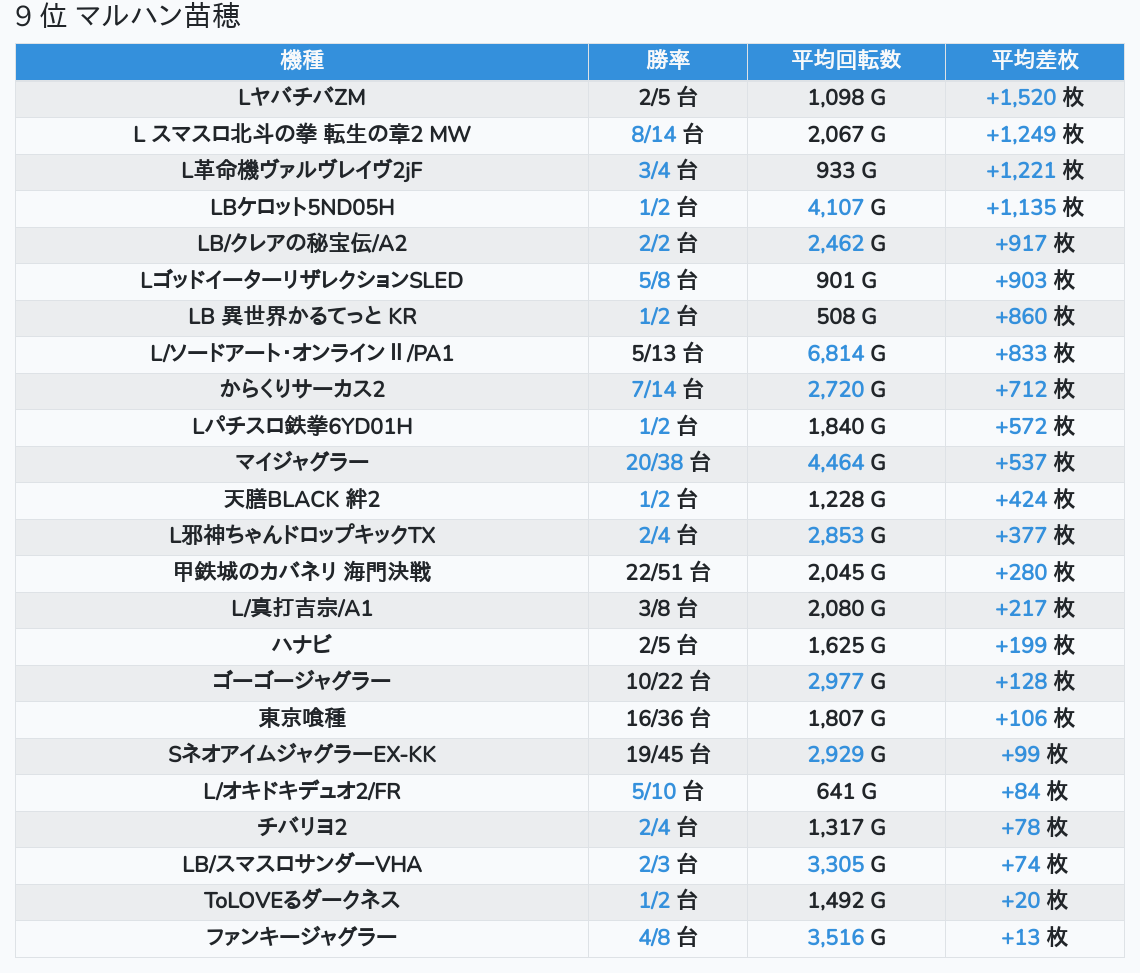Select L邪神ちゃんドロップキックTX name

point(302,536)
